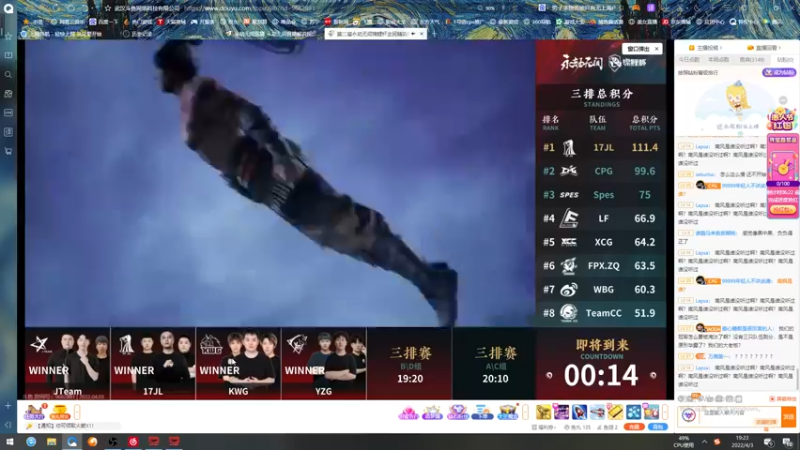This screenshot has width=800, height=450.
Task: Collapse the floating widget with the gray minus icon
Action: coord(783,100)
